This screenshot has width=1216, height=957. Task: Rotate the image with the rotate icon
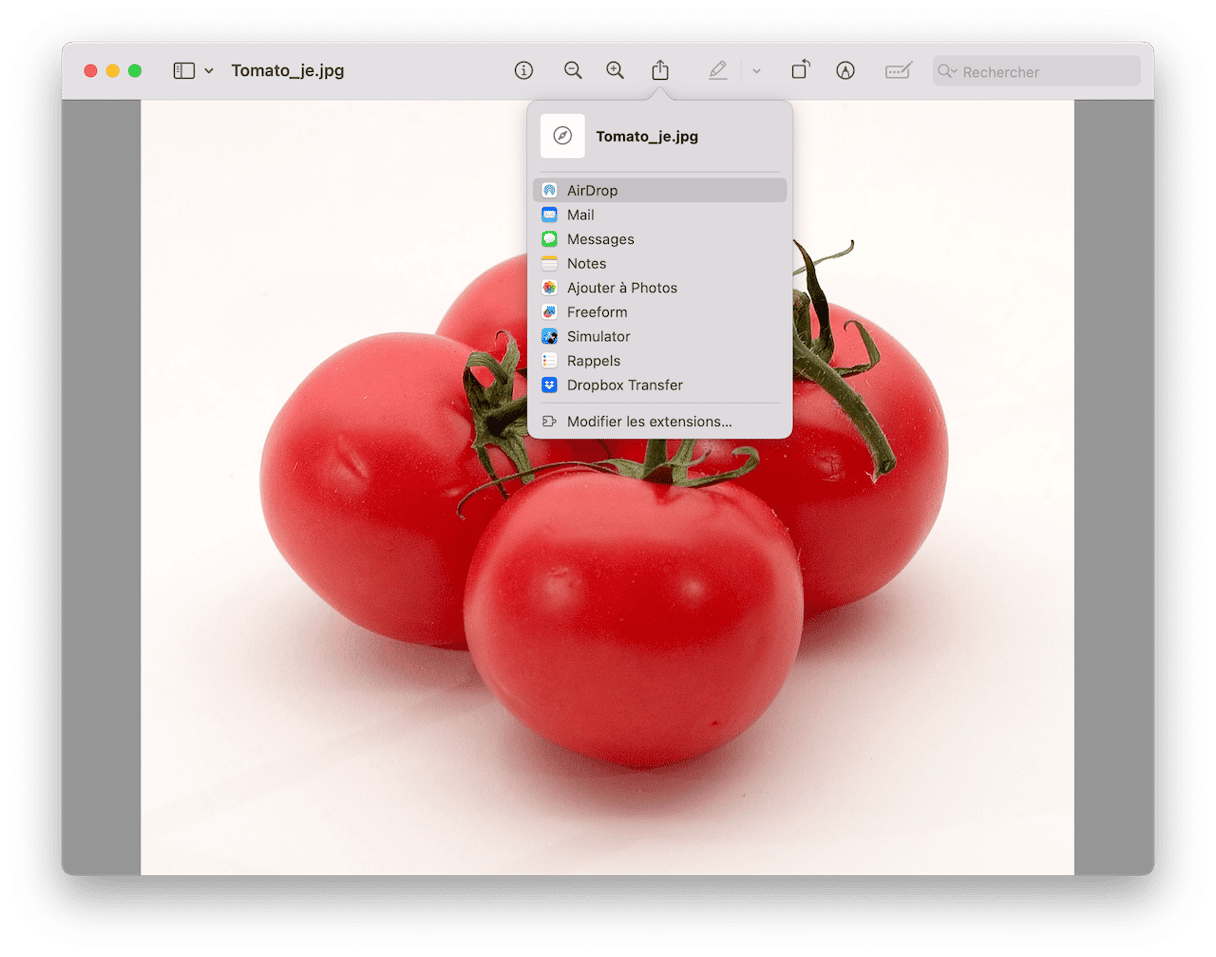coord(800,71)
